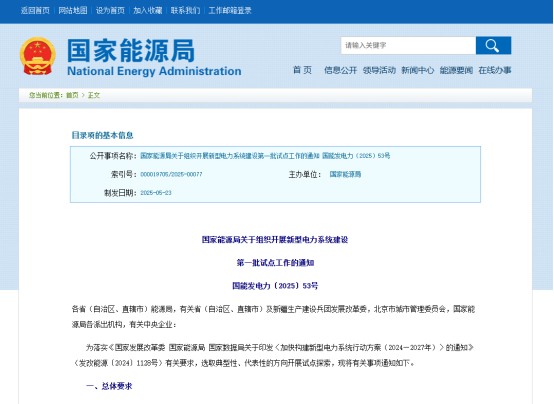Image resolution: width=554 pixels, height=404 pixels.
Task: Select 设为首页 in top bar
Action: point(110,11)
